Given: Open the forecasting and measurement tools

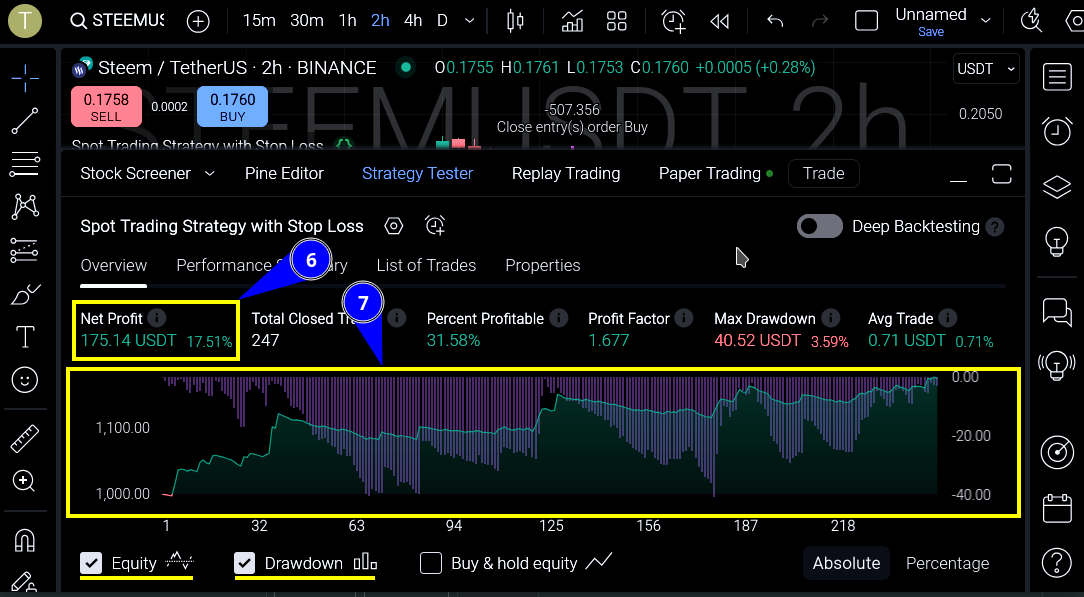Looking at the screenshot, I should click(25, 251).
